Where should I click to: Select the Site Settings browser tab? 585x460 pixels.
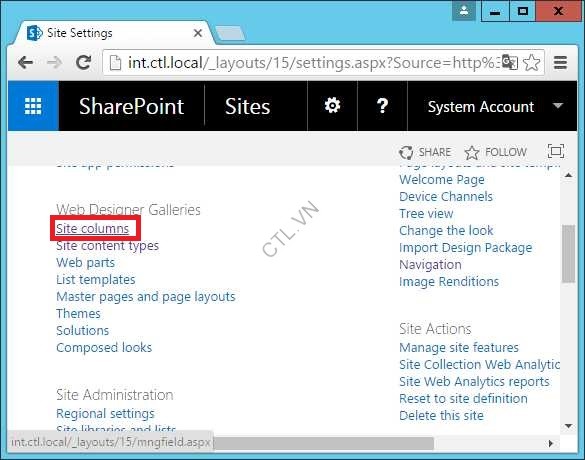112,33
